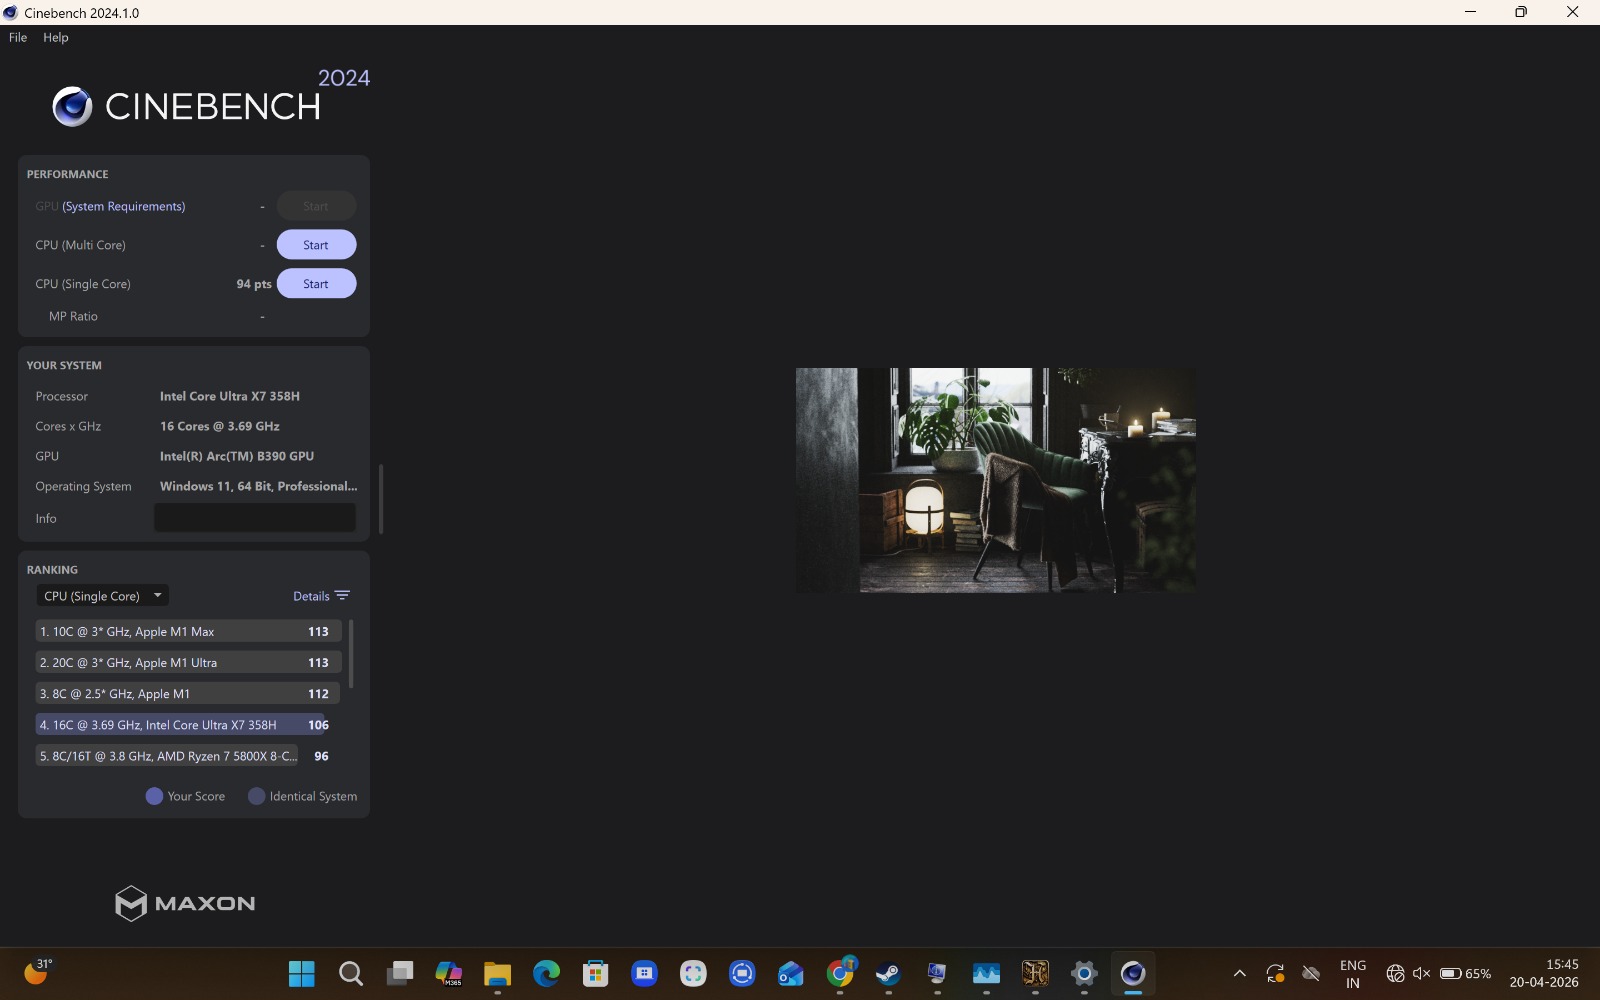The width and height of the screenshot is (1600, 1000).
Task: Toggle the Your Score legend indicator
Action: 154,796
